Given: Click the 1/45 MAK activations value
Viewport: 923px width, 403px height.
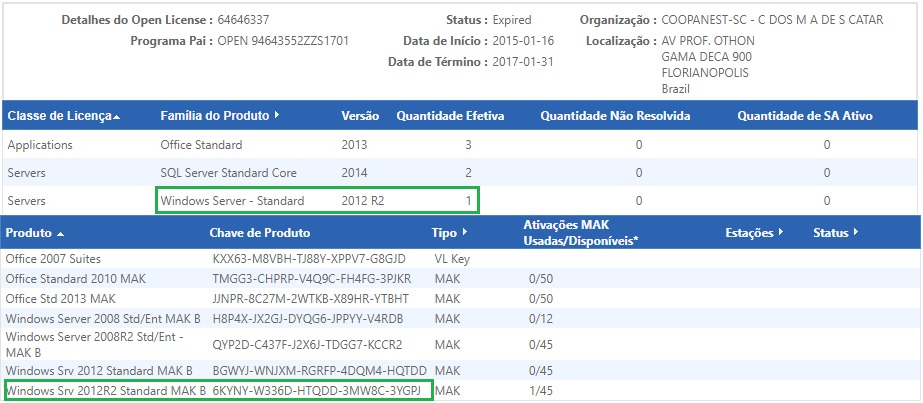Looking at the screenshot, I should [x=540, y=390].
